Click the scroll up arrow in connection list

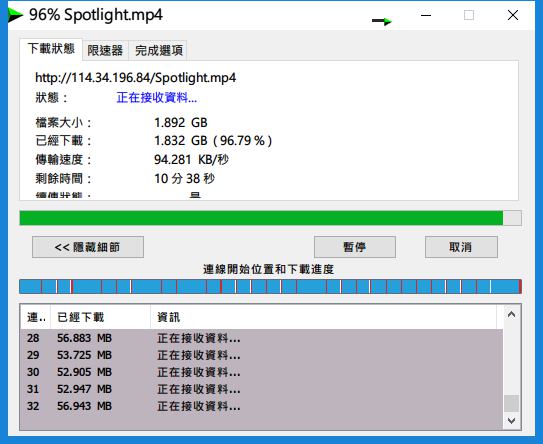pyautogui.click(x=511, y=315)
